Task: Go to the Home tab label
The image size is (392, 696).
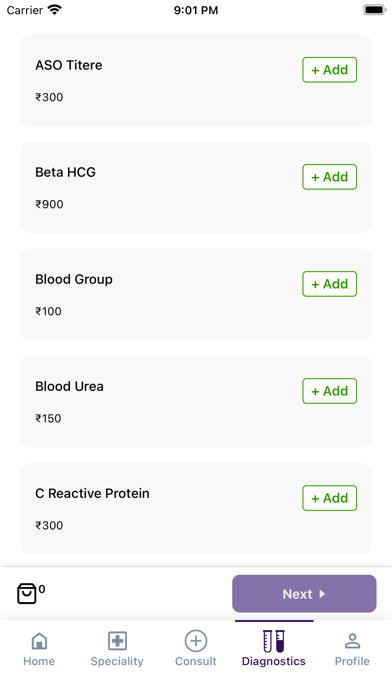Action: tap(39, 661)
